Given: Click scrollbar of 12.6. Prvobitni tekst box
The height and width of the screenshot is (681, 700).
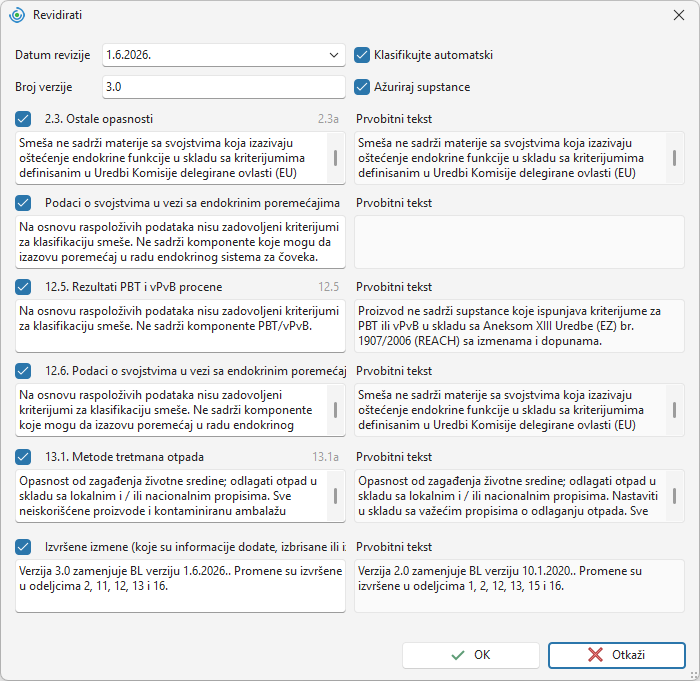Looking at the screenshot, I should [x=675, y=410].
